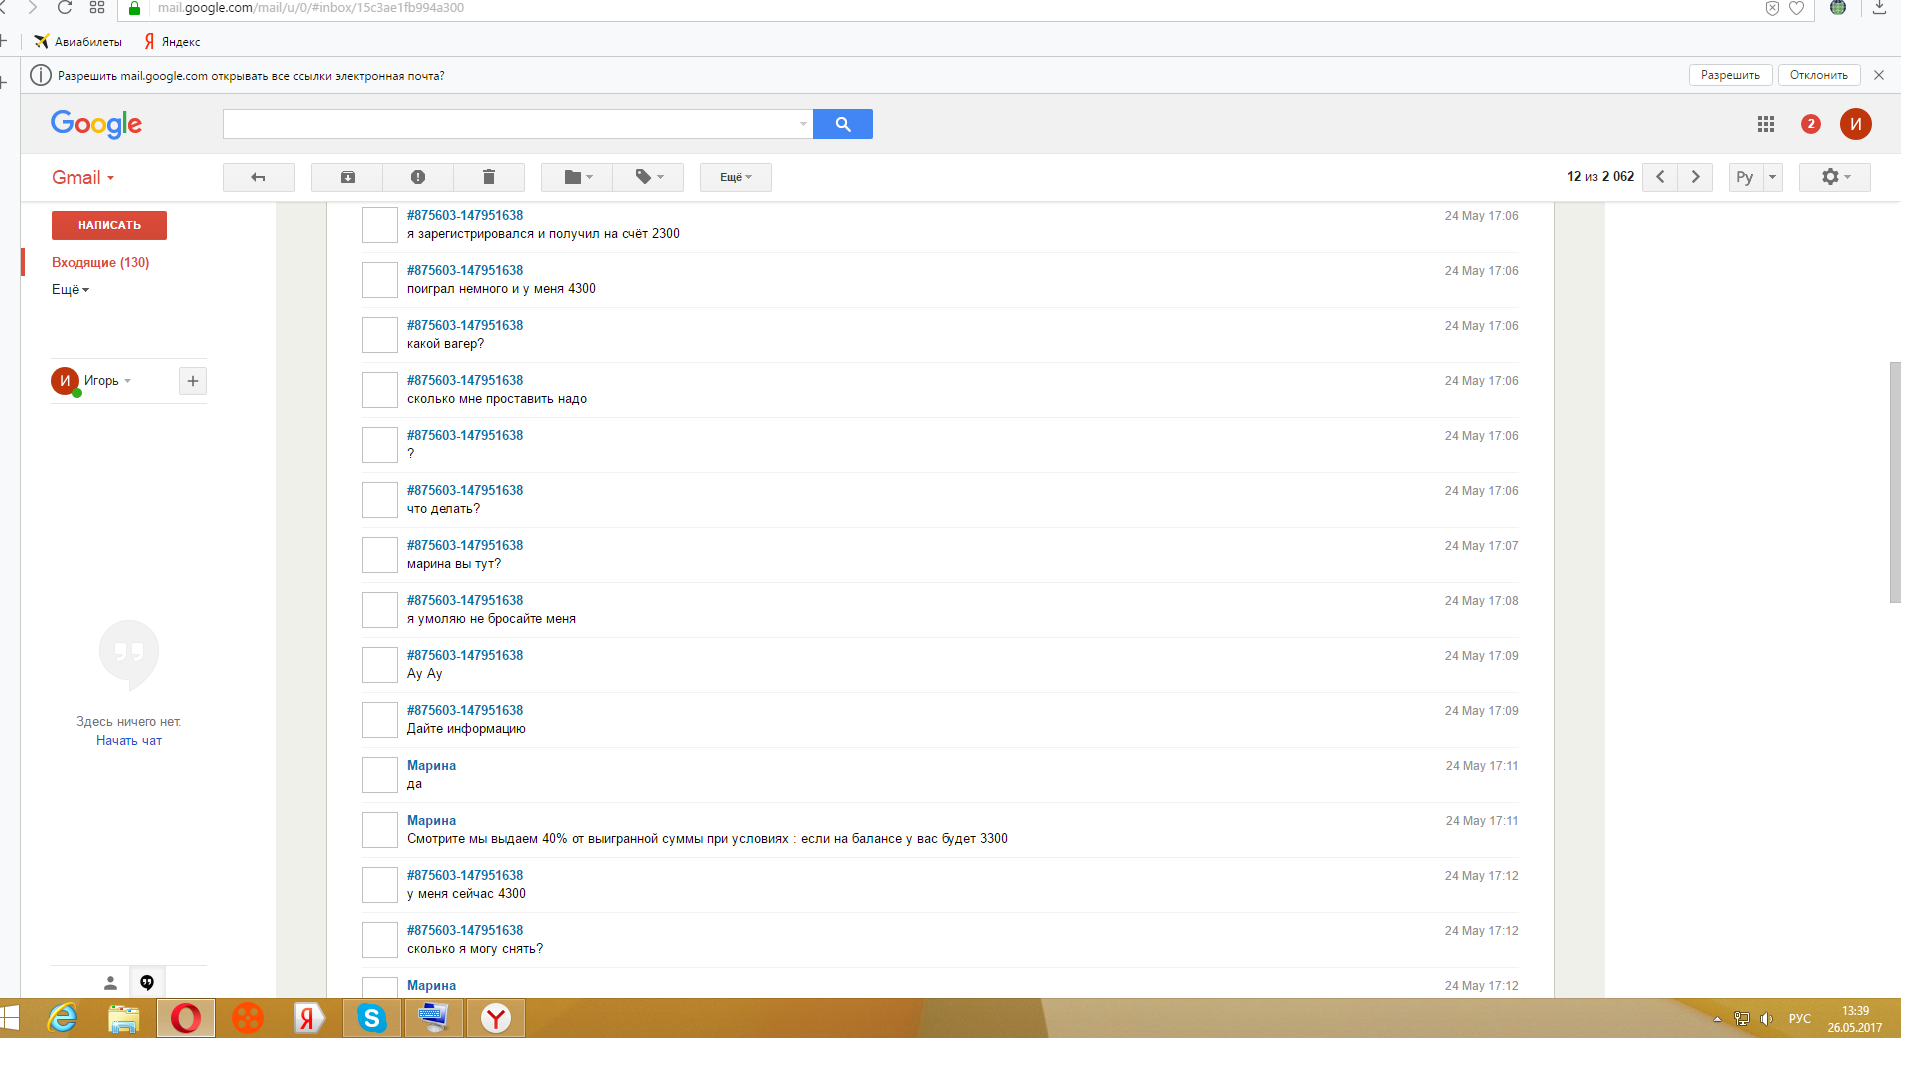This screenshot has height=1080, width=1920.
Task: Click the avatar box beside the message "какой вагер?"
Action: point(379,335)
